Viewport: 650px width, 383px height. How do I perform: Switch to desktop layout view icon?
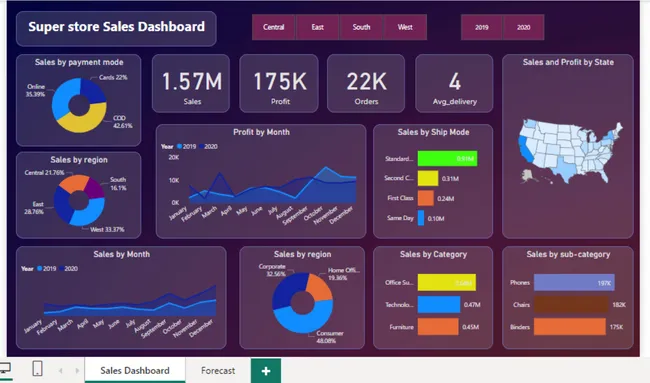pos(5,368)
